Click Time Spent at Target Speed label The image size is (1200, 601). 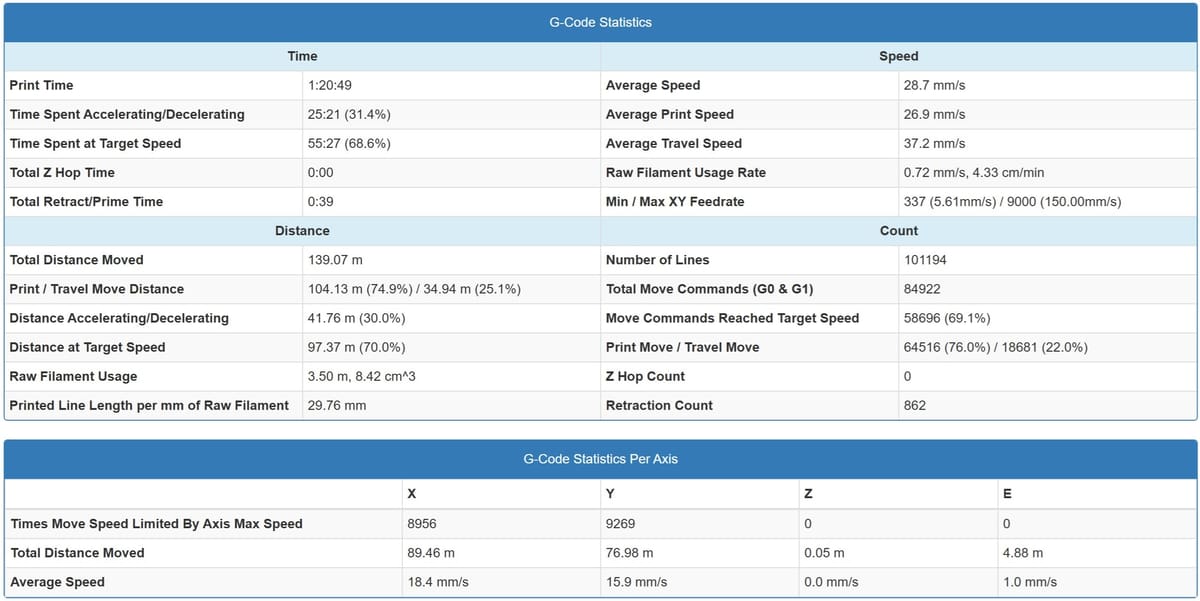click(x=96, y=143)
